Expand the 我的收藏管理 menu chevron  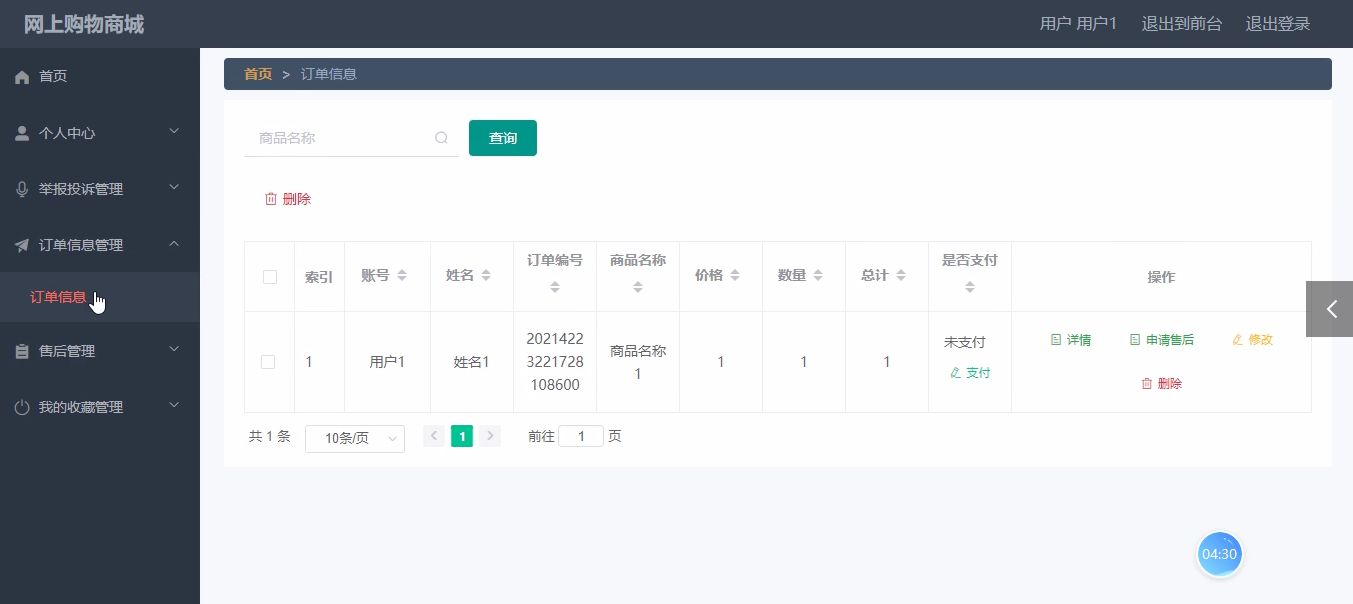174,406
